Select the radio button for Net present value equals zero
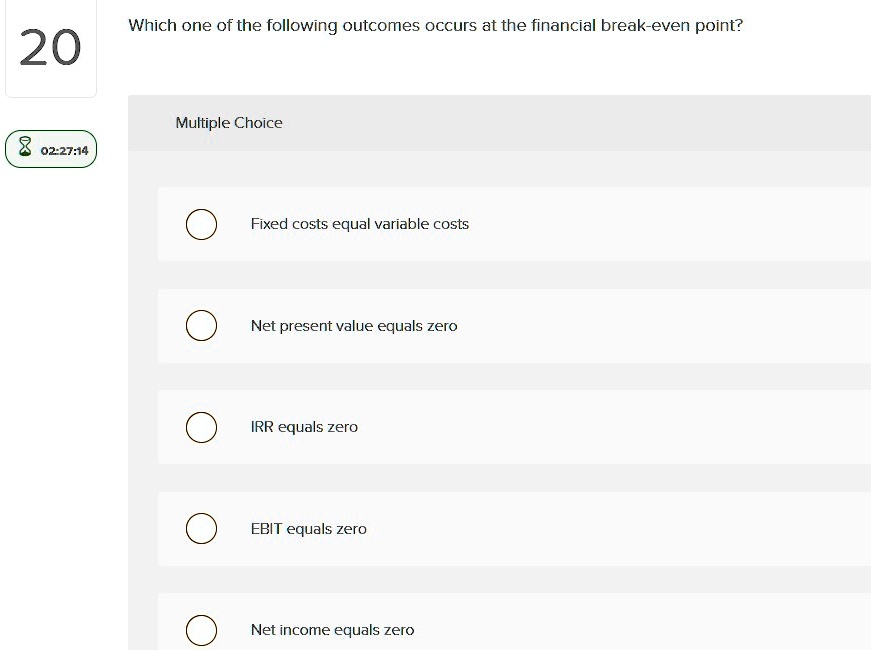 tap(201, 325)
